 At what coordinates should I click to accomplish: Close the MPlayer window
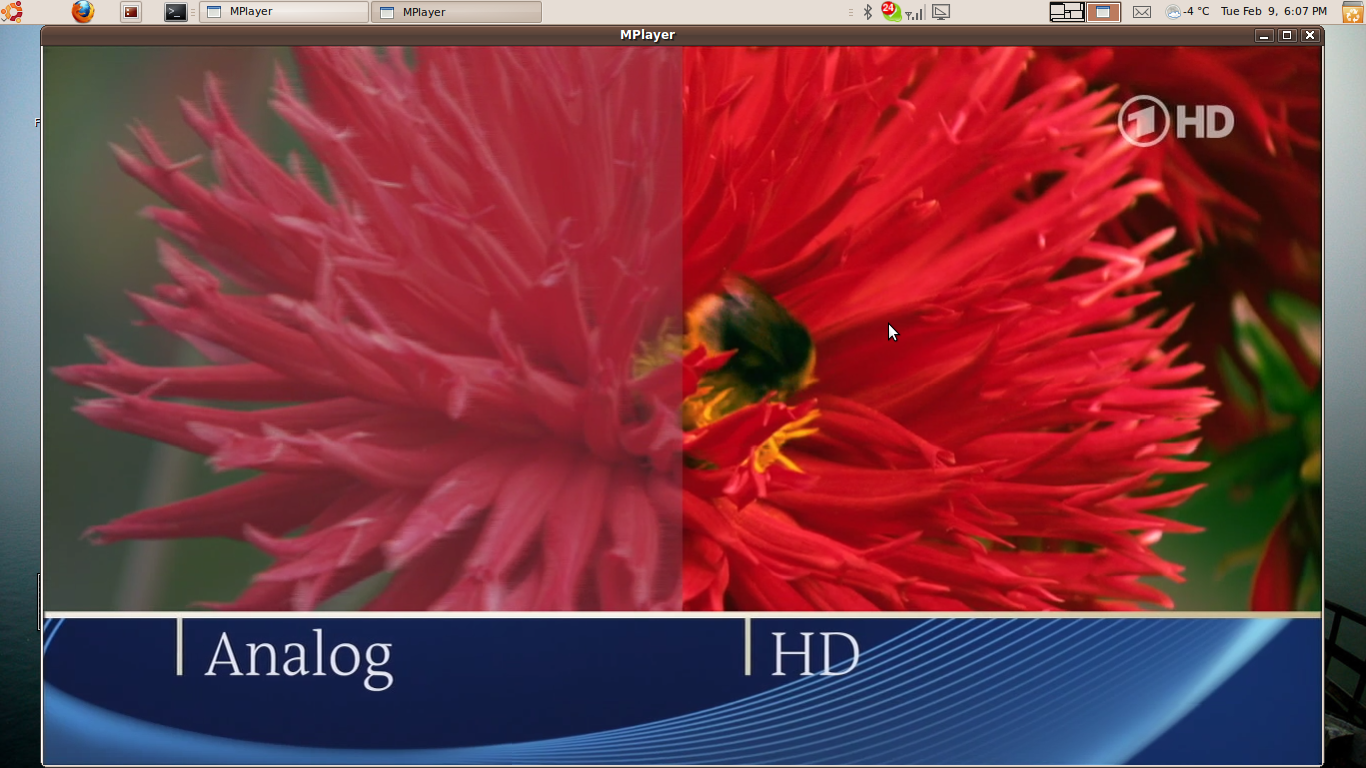click(1310, 35)
